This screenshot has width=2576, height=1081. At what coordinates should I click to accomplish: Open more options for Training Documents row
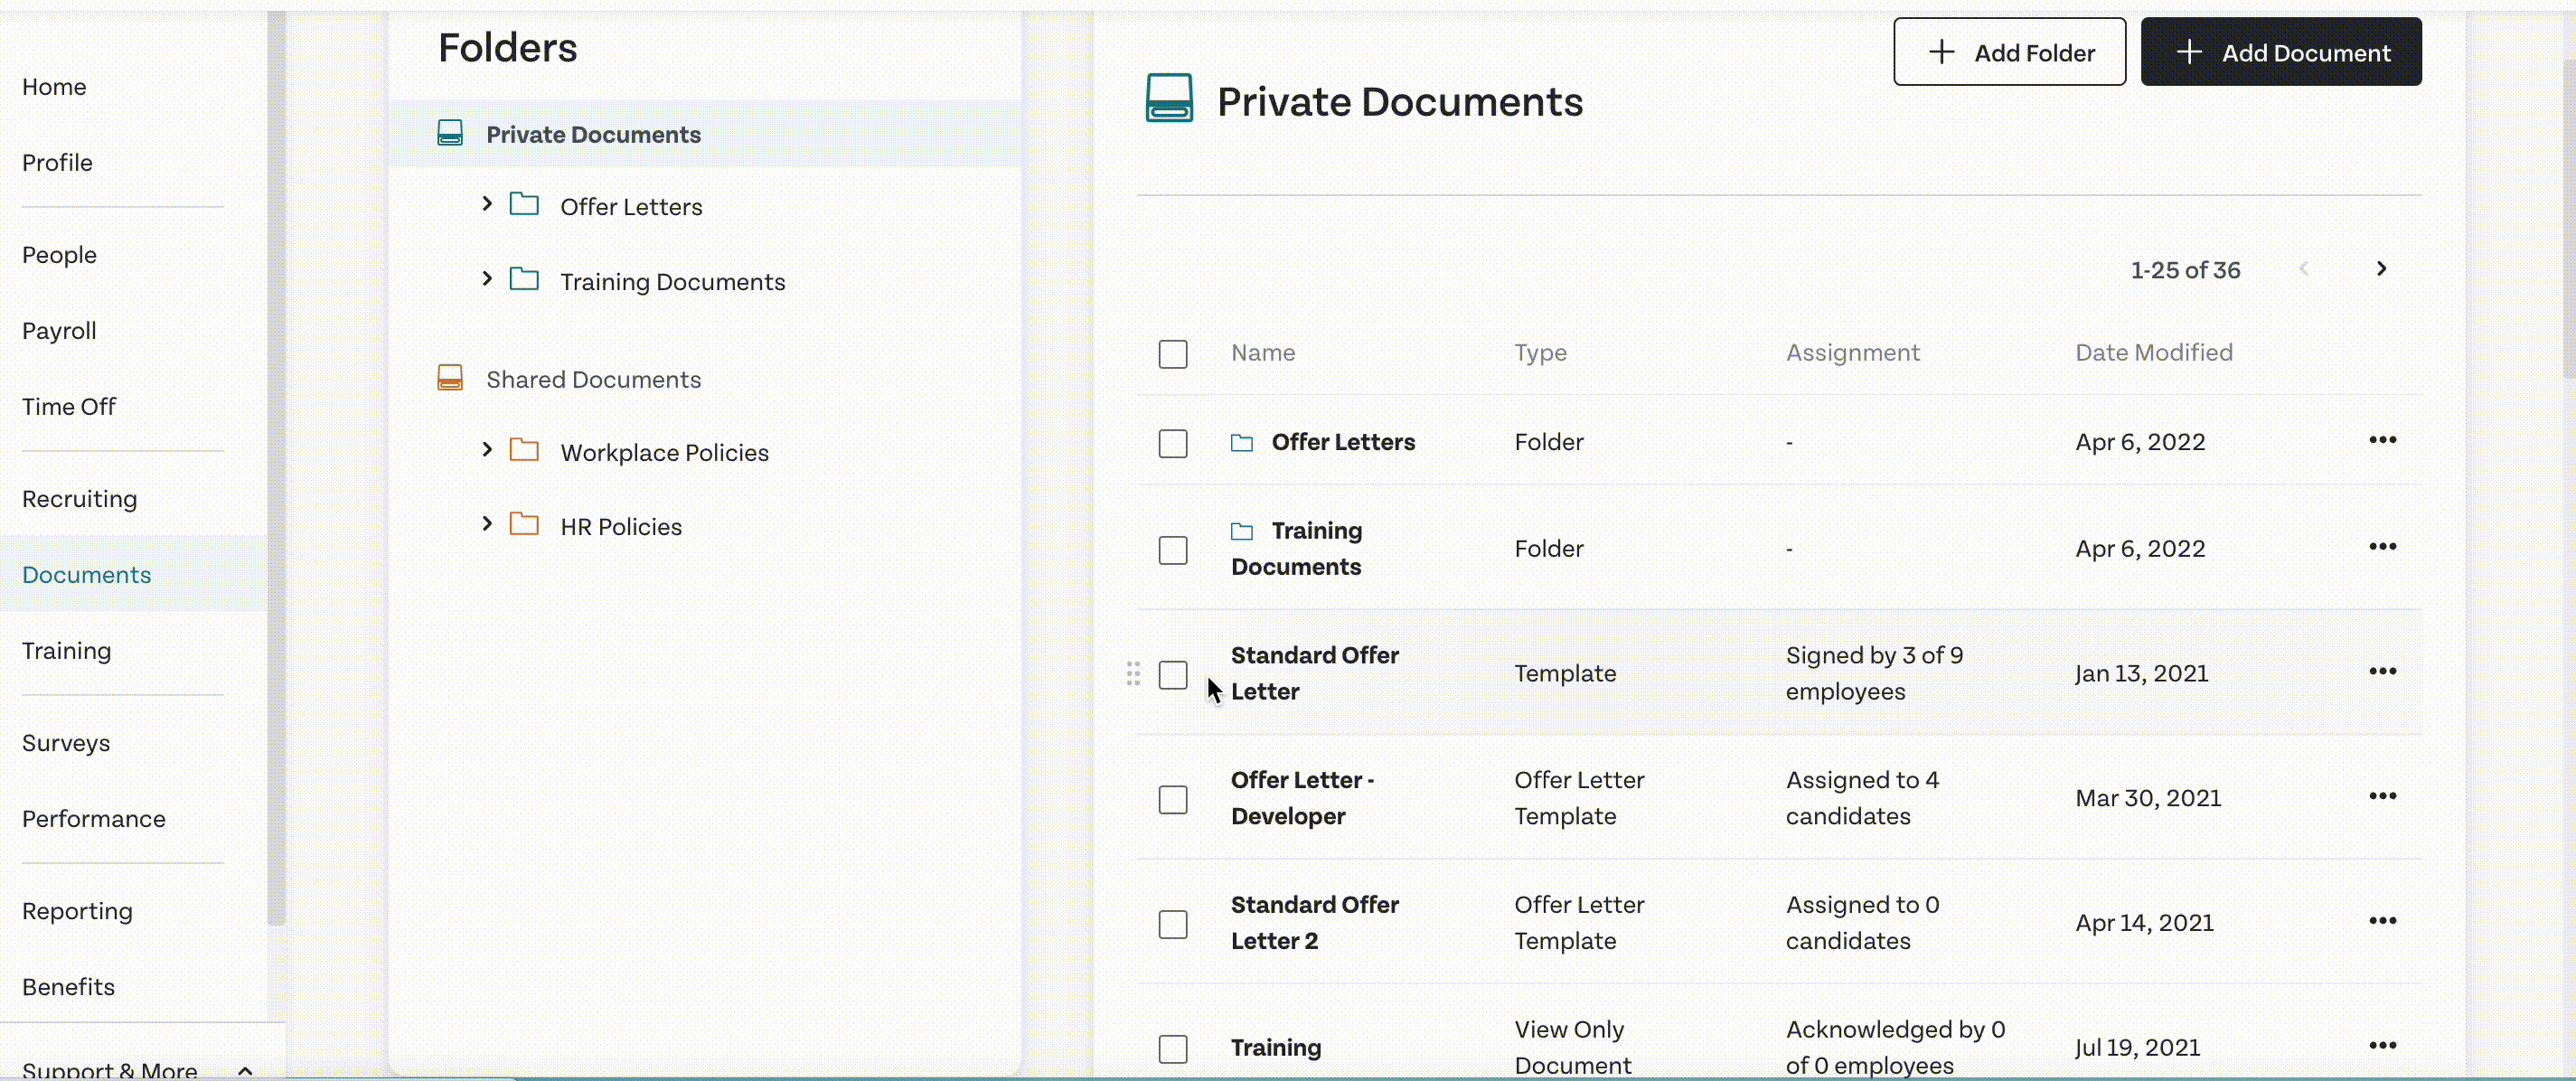pos(2382,547)
